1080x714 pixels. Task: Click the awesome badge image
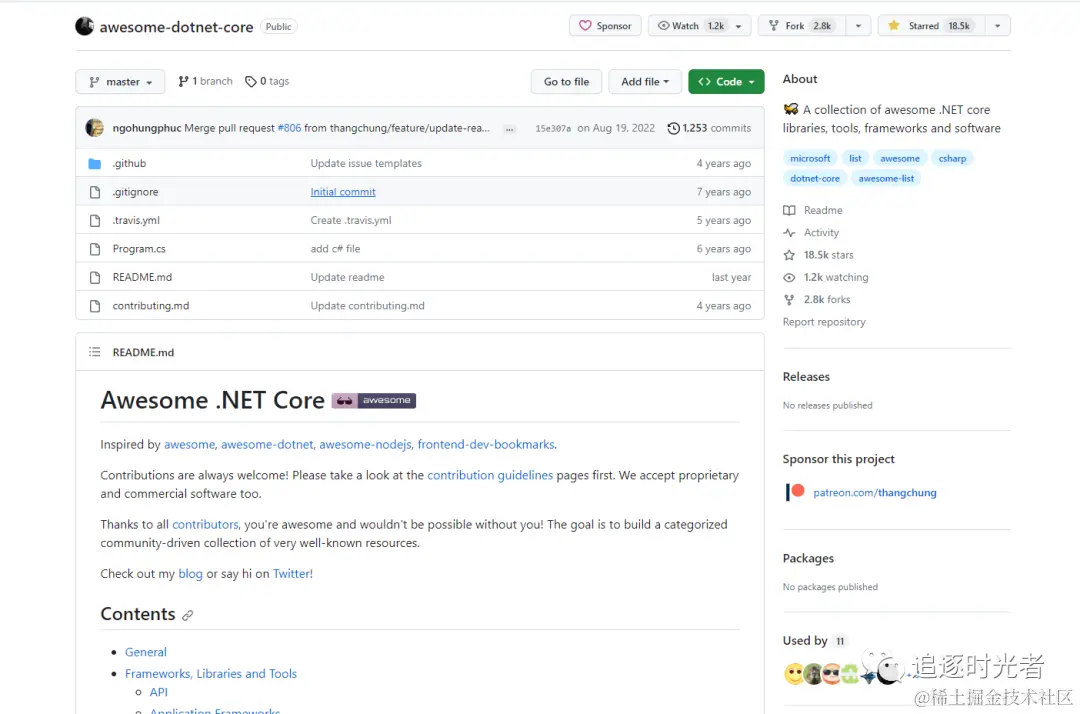click(374, 401)
